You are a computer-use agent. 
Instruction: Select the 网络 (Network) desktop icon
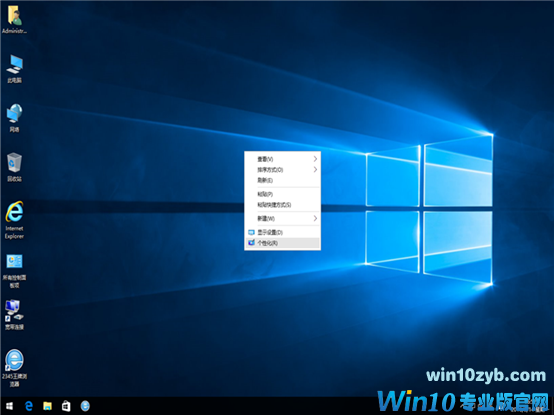point(14,118)
